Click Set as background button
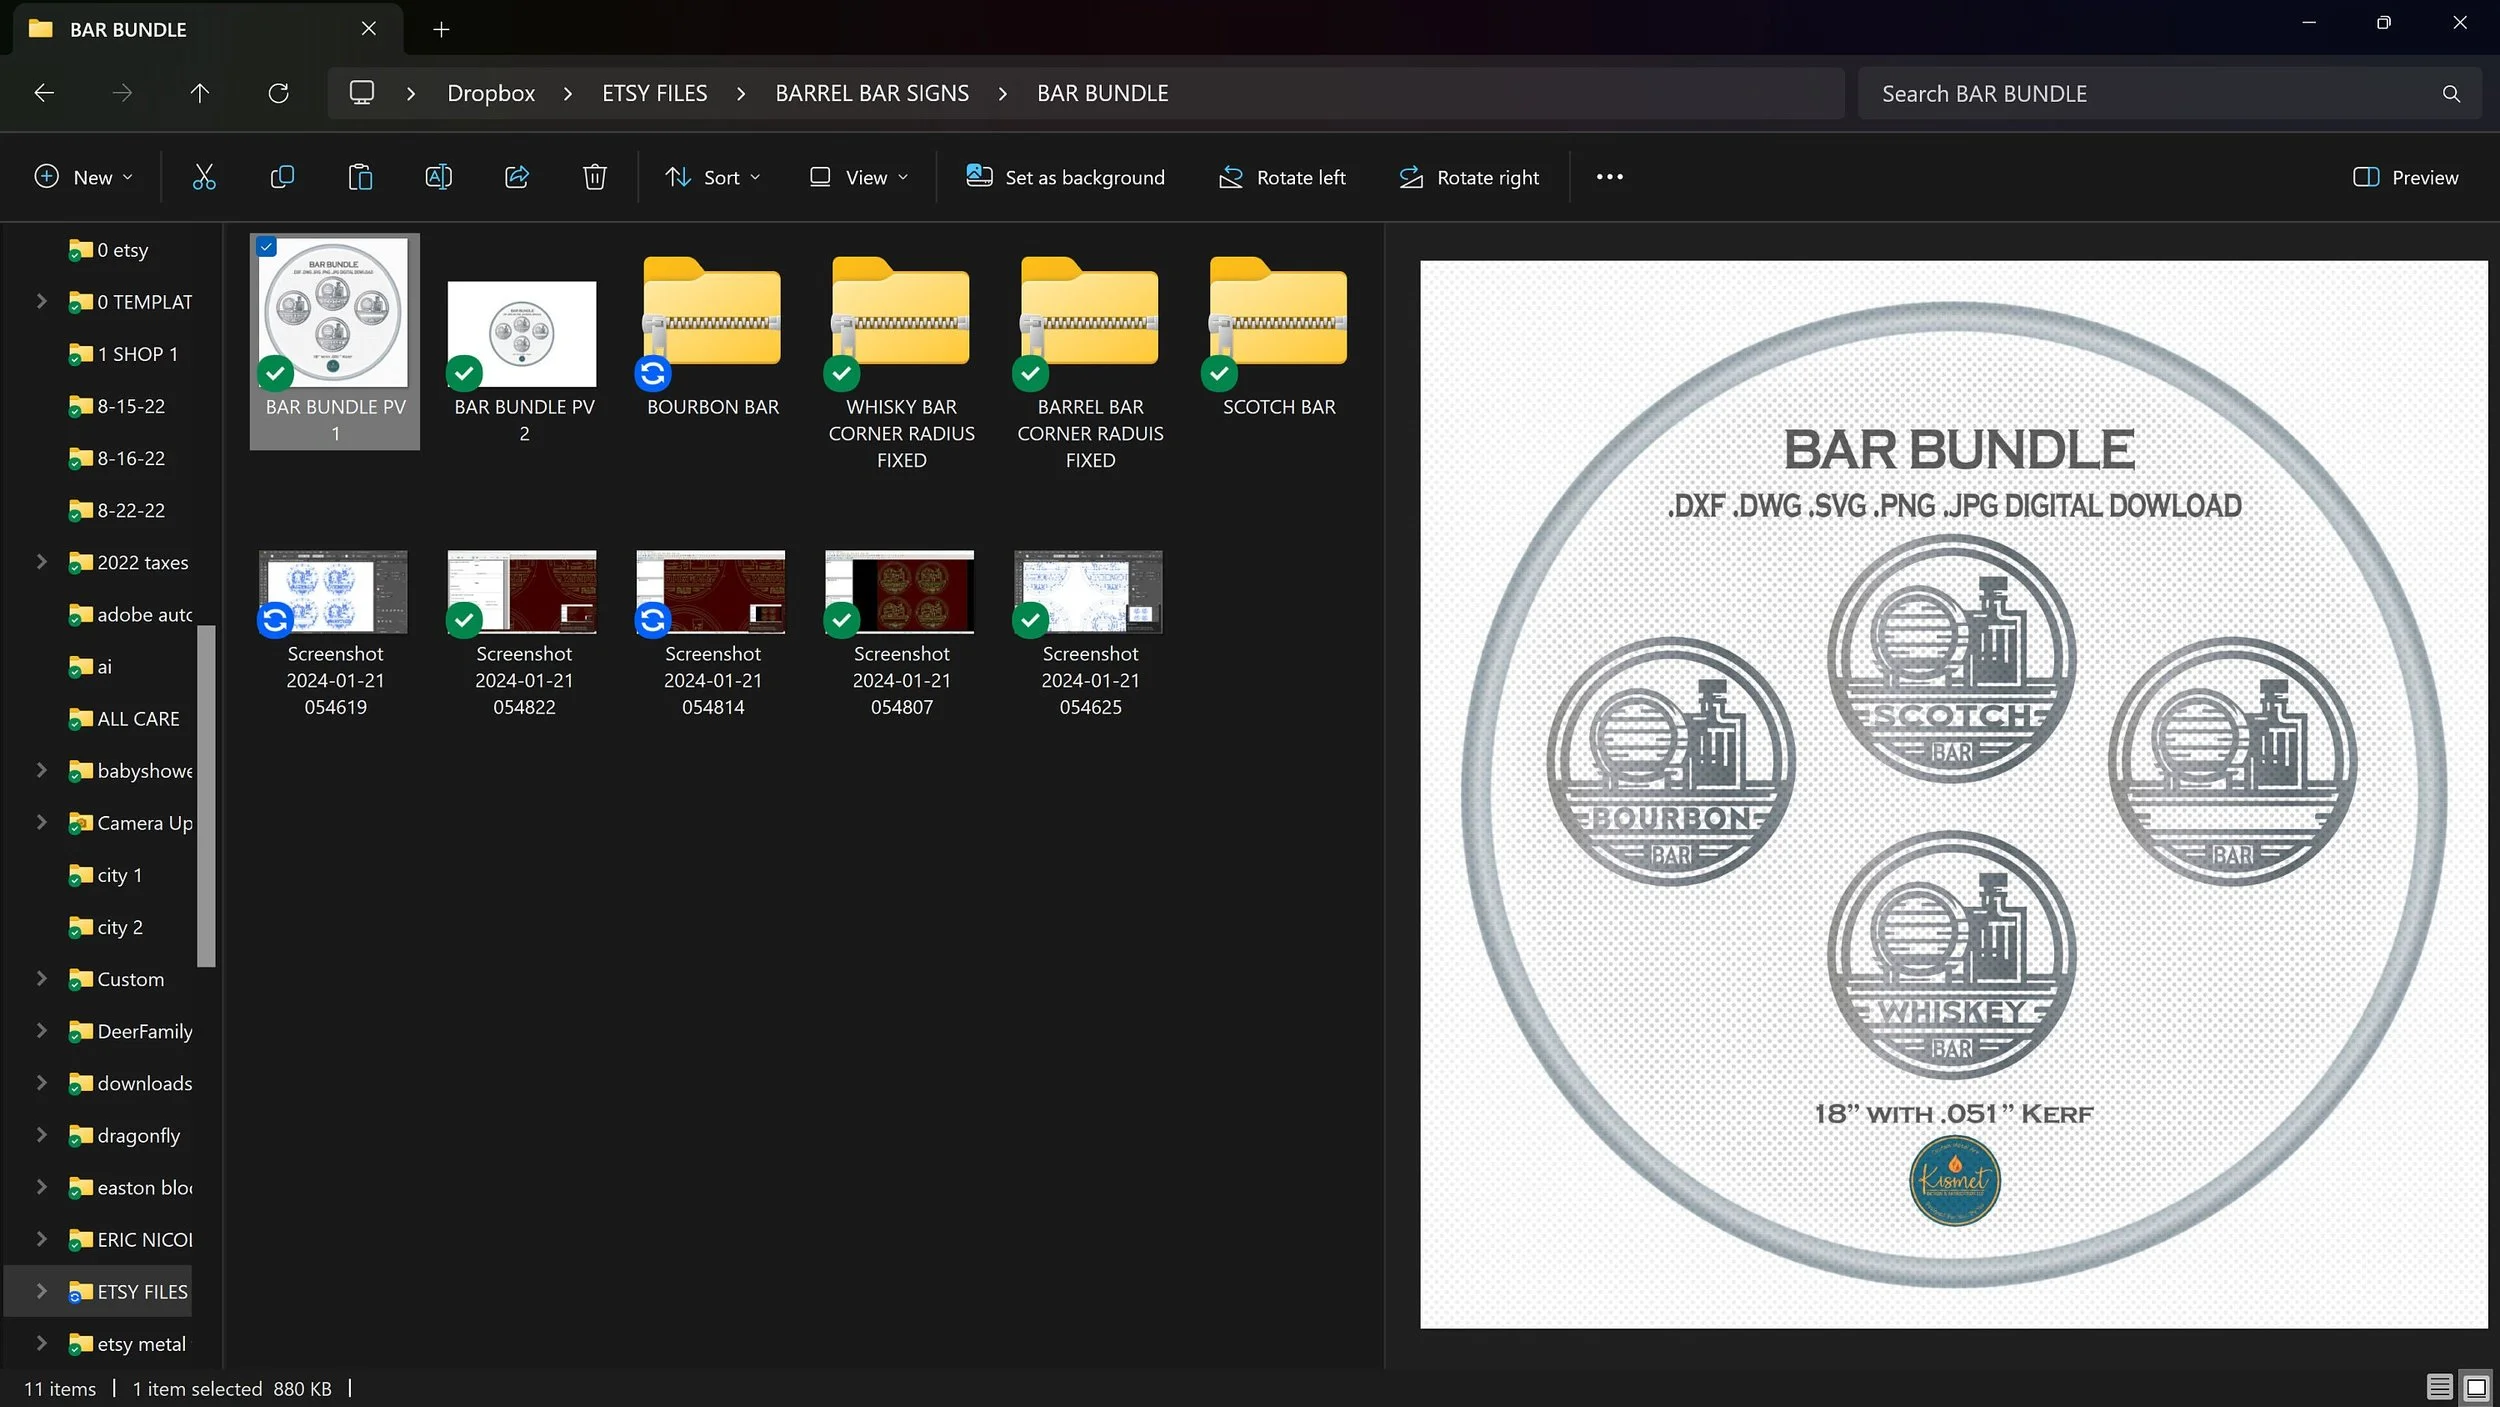Viewport: 2500px width, 1407px height. [x=1065, y=177]
